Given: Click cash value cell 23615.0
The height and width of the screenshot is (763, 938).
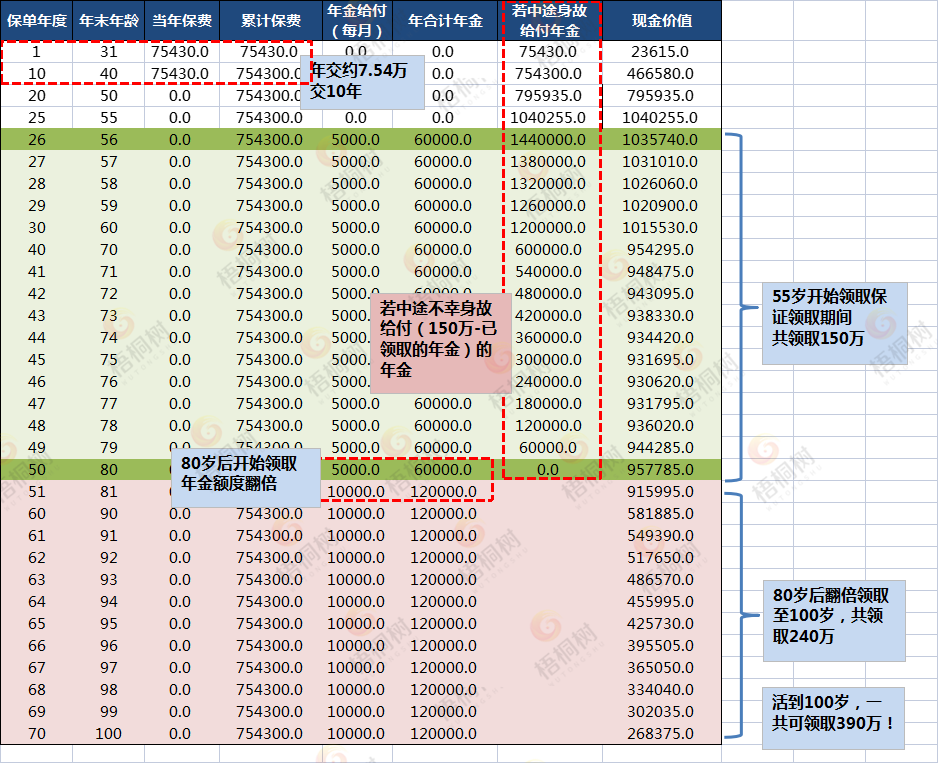Looking at the screenshot, I should pos(660,51).
